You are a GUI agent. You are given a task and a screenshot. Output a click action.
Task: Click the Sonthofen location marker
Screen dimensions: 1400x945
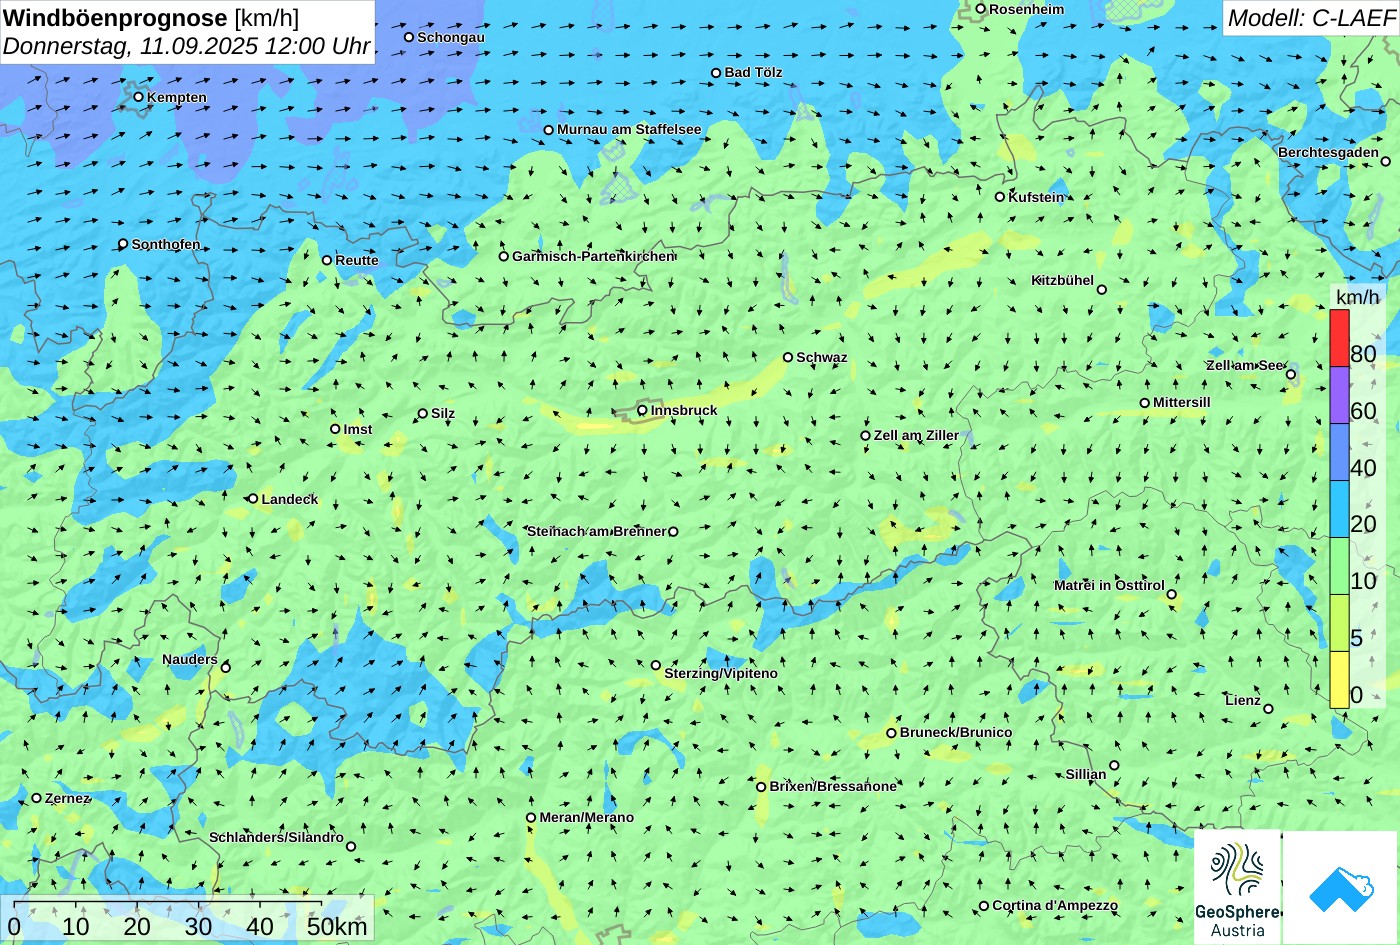tap(123, 244)
